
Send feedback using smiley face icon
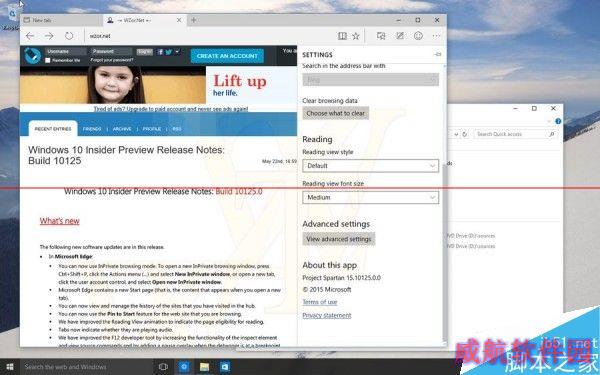coord(419,36)
